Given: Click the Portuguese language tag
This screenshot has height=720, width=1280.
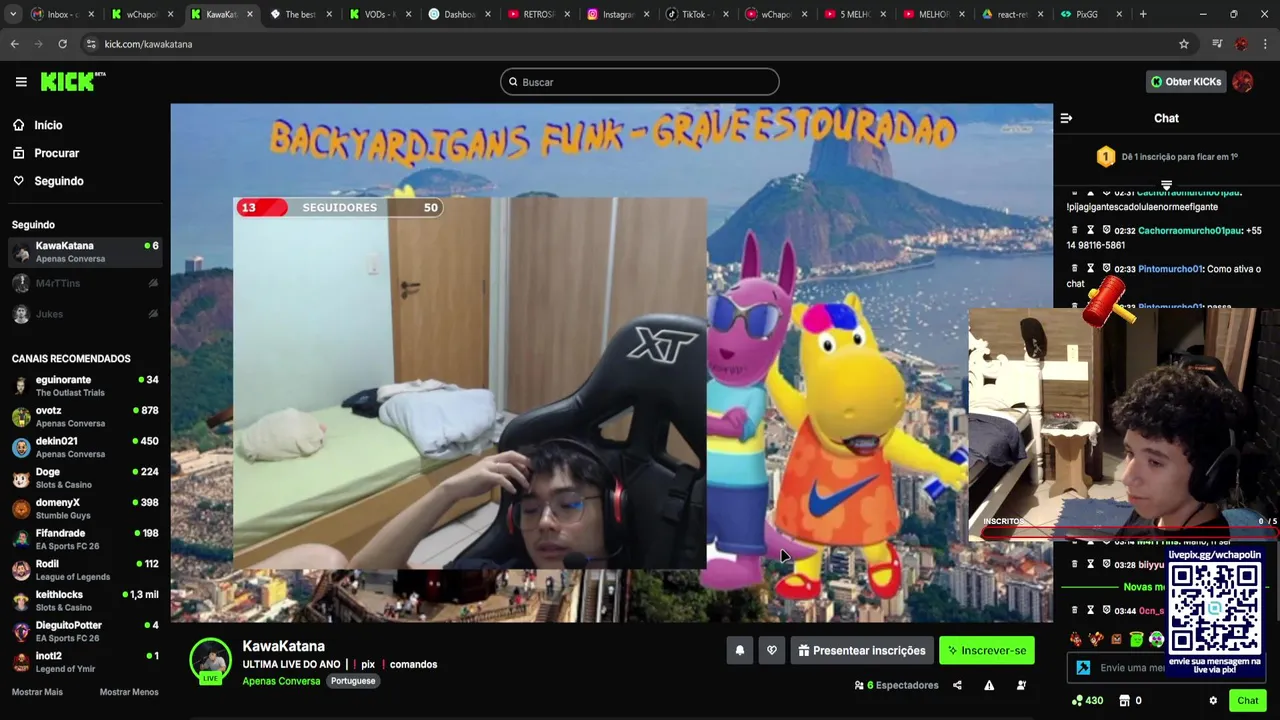Looking at the screenshot, I should pyautogui.click(x=353, y=681).
